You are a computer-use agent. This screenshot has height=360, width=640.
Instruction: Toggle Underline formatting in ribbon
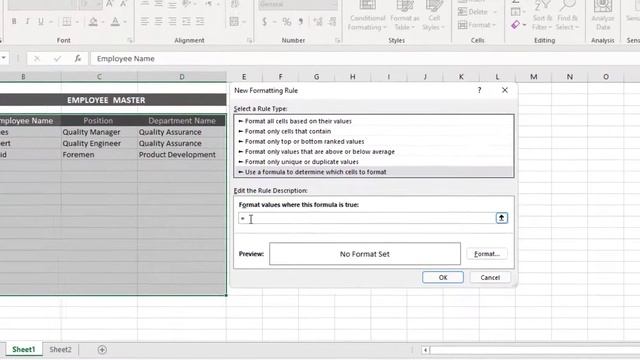click(x=40, y=21)
